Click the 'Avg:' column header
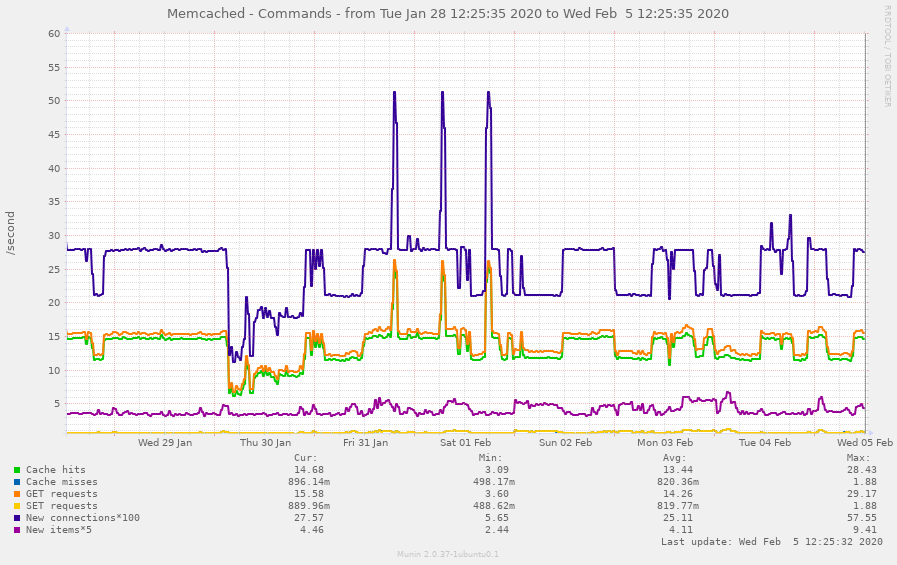Image resolution: width=897 pixels, height=565 pixels. click(x=674, y=457)
